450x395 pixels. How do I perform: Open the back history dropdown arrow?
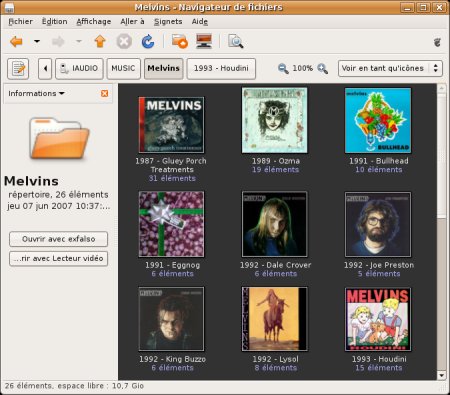point(37,42)
